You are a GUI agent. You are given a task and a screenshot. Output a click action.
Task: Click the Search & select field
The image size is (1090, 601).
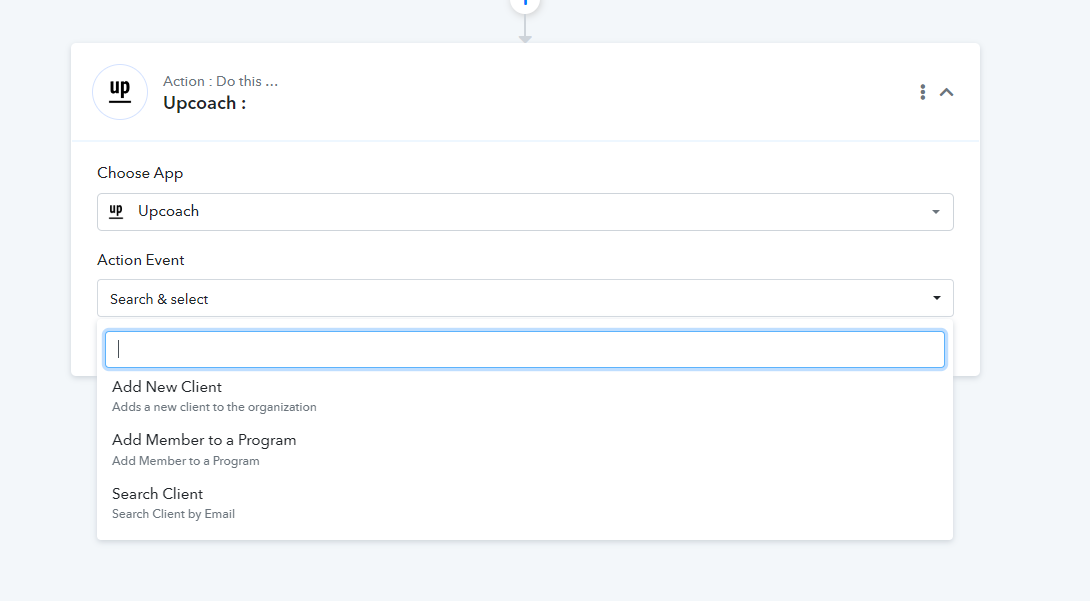point(525,298)
